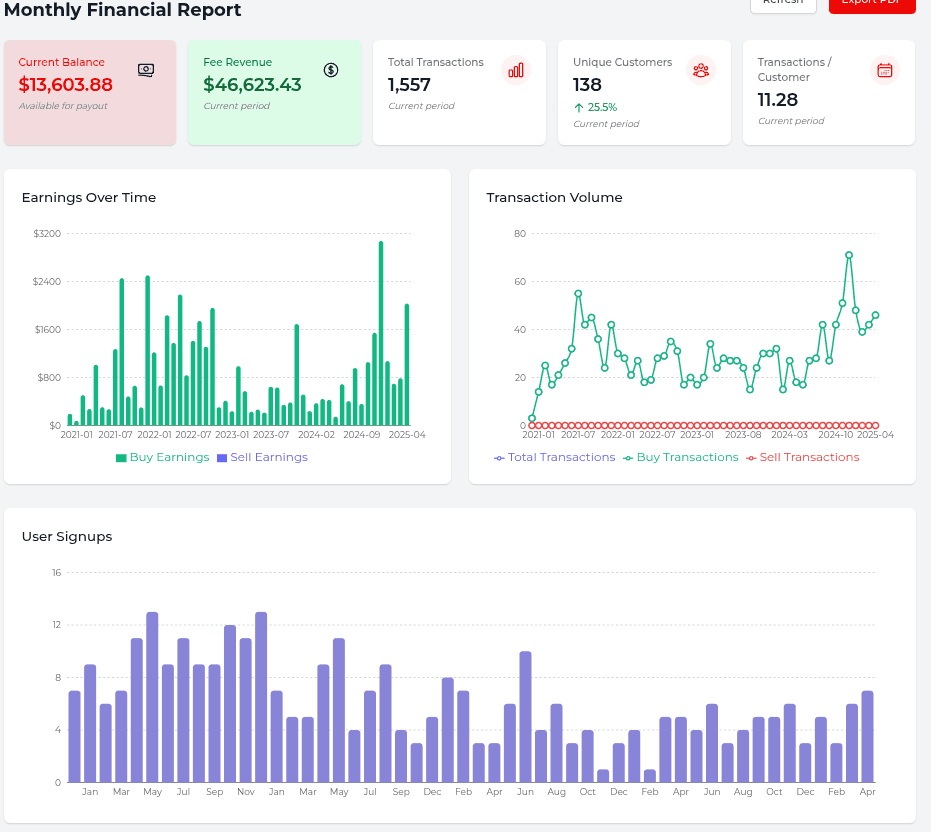Select the dollar sign icon on Fee Revenue card
The width and height of the screenshot is (931, 832).
tap(330, 70)
